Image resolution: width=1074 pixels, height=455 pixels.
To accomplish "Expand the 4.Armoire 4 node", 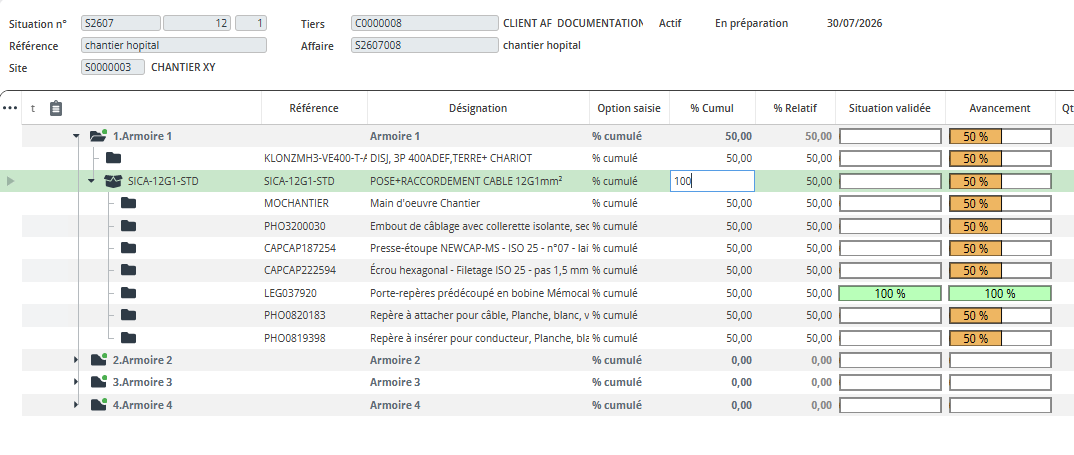I will click(76, 405).
